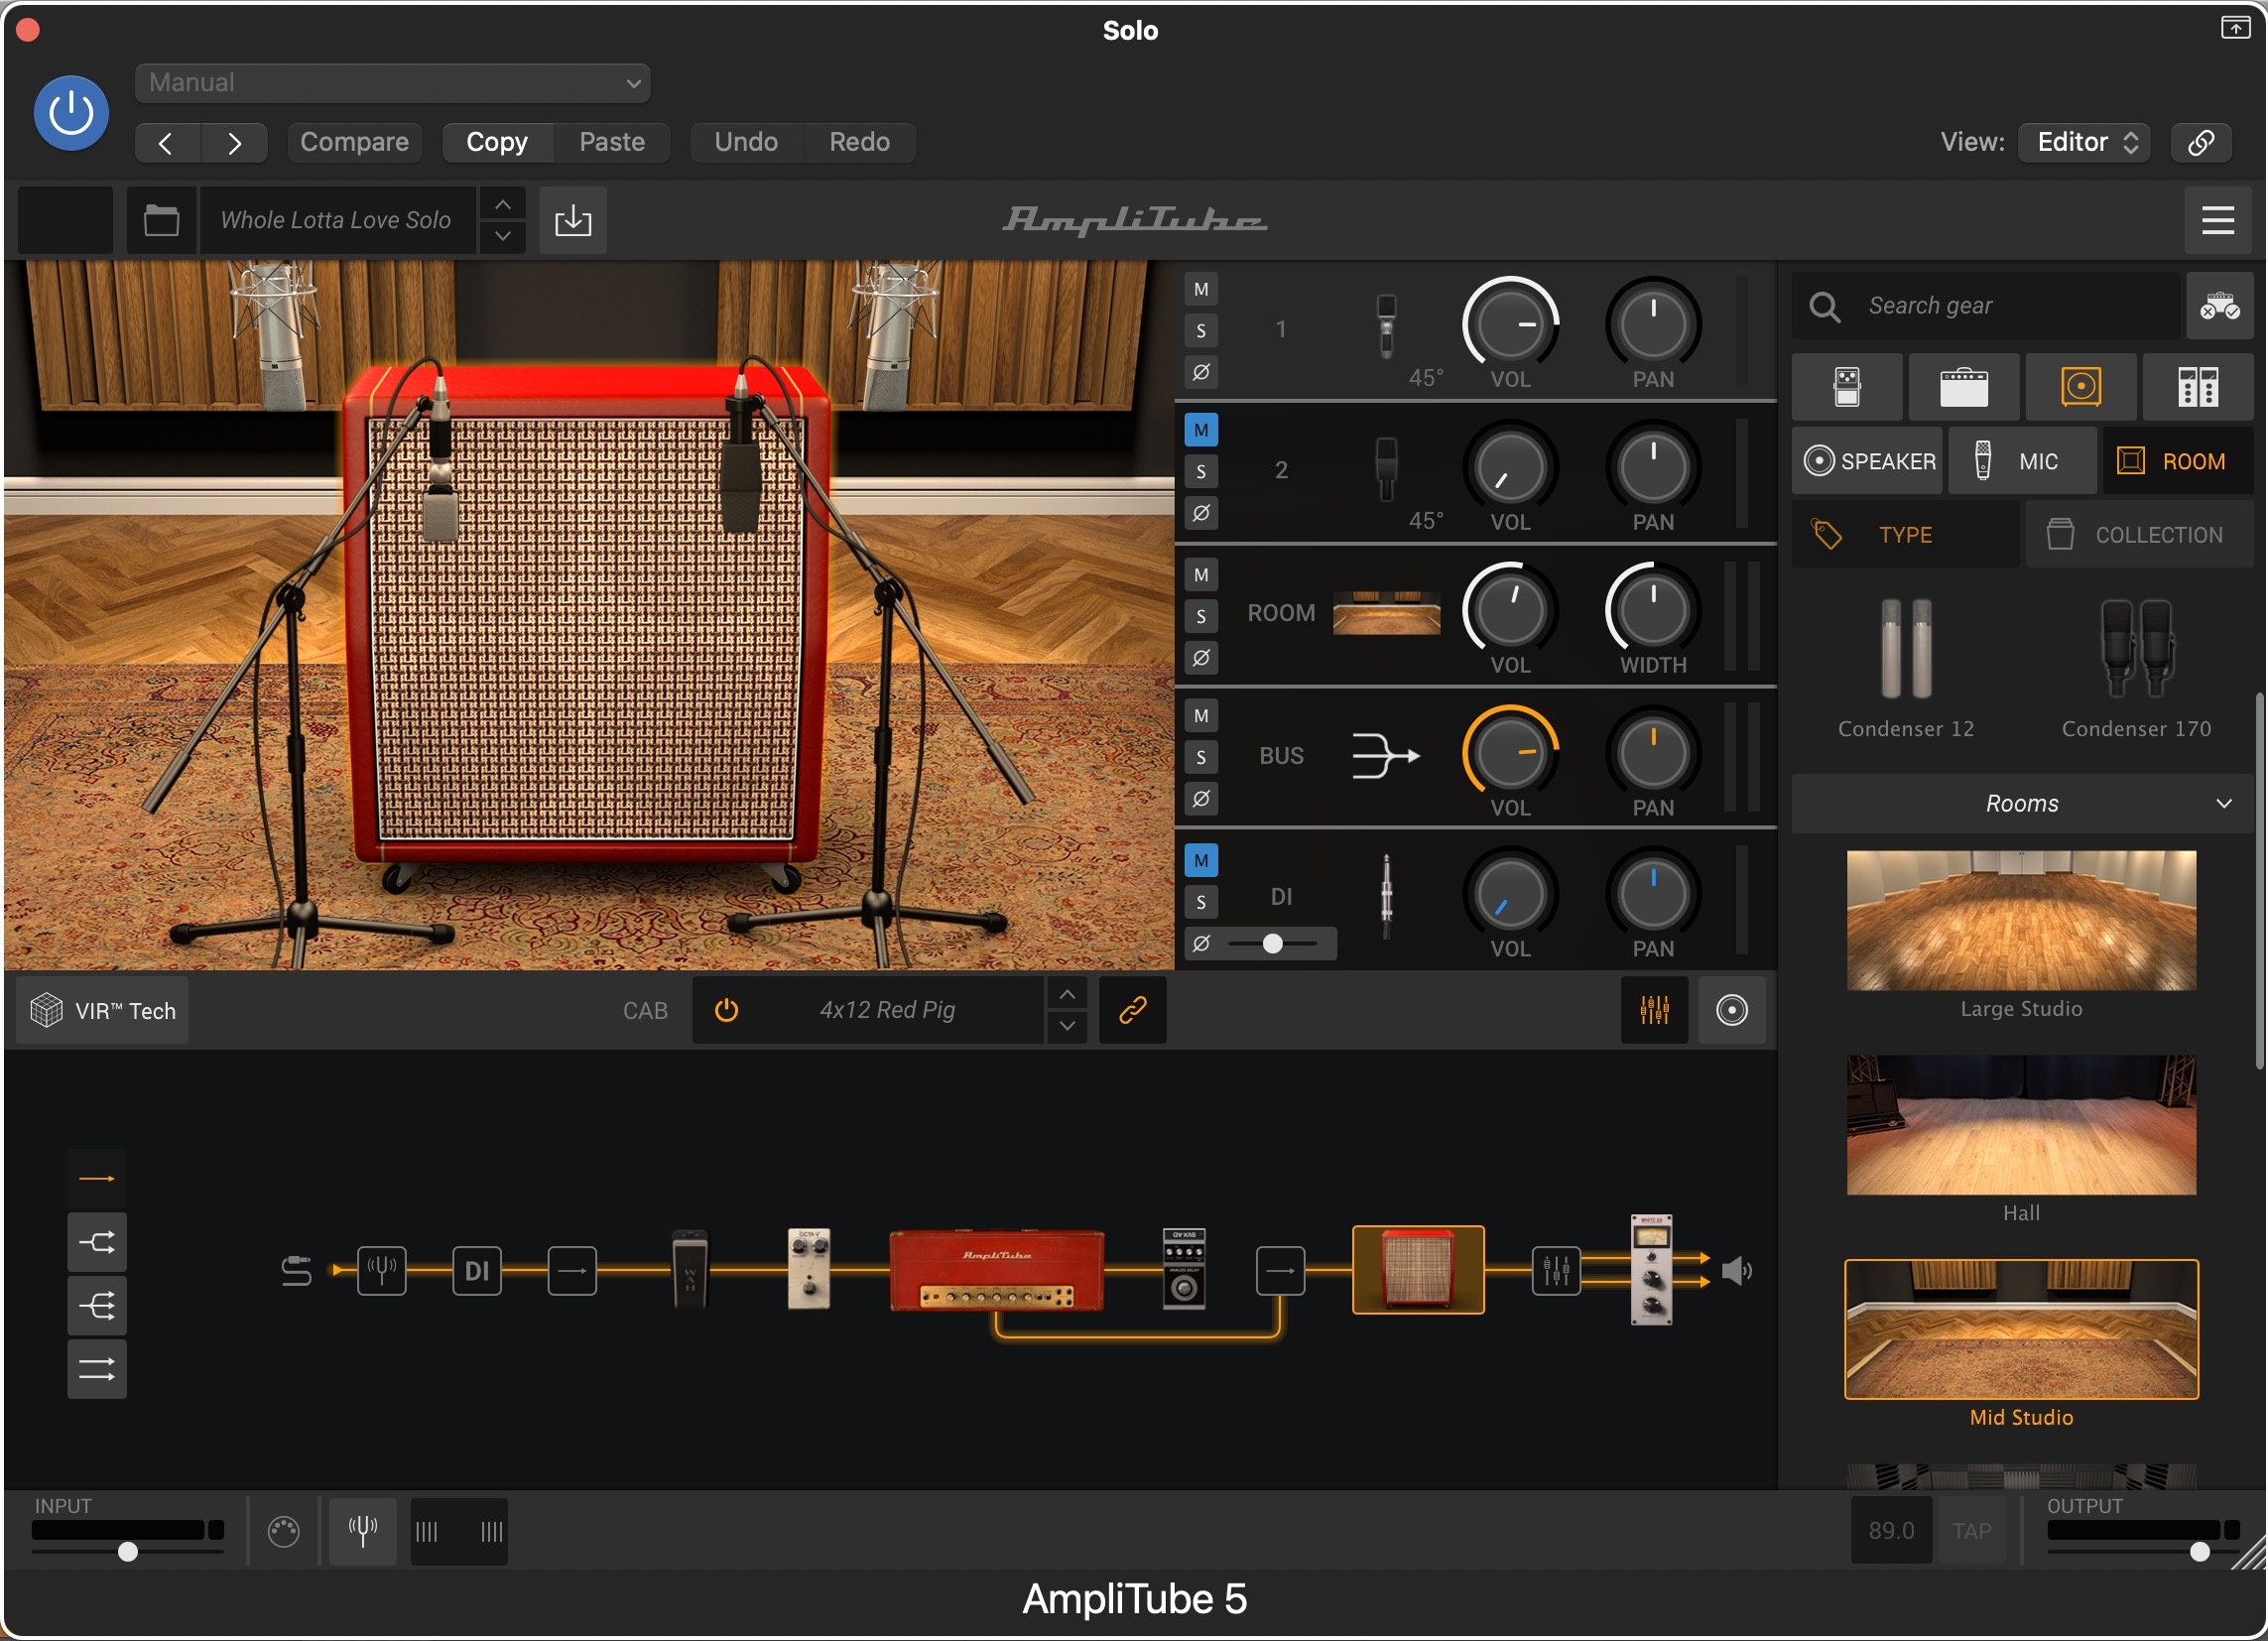Choose Condenser 12 room mics
2268x1641 pixels.
click(x=1906, y=668)
